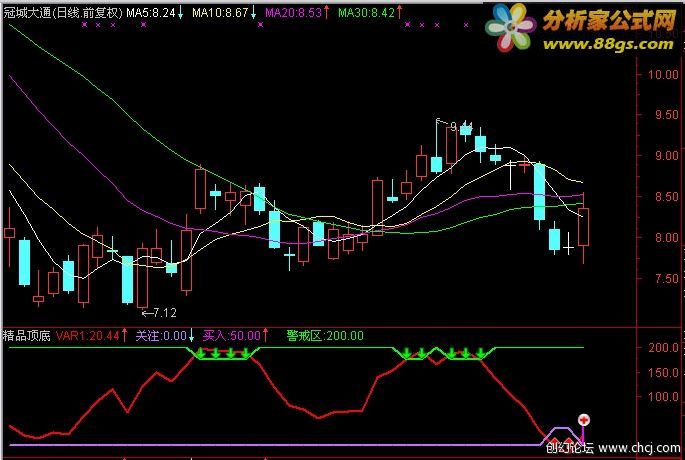685x460 pixels.
Task: Click the 9.44 highest price label
Action: [x=460, y=127]
